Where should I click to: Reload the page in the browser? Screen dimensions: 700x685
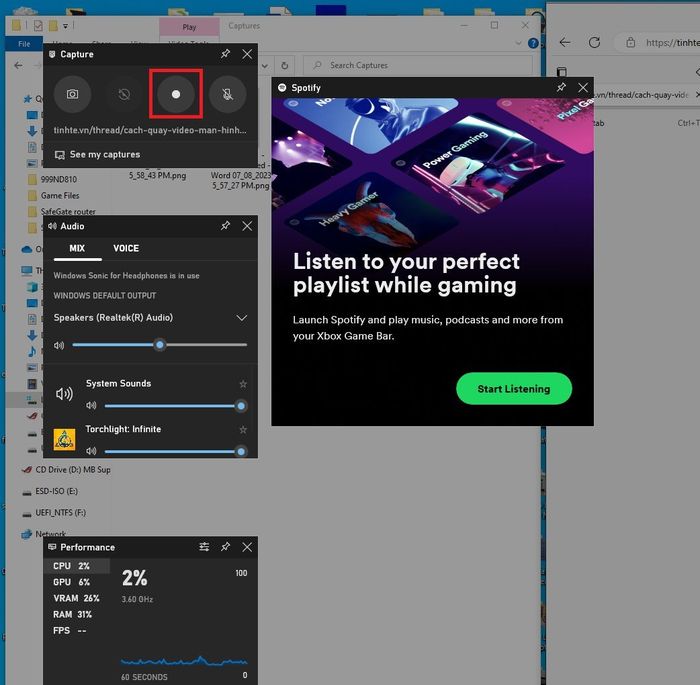click(x=594, y=42)
